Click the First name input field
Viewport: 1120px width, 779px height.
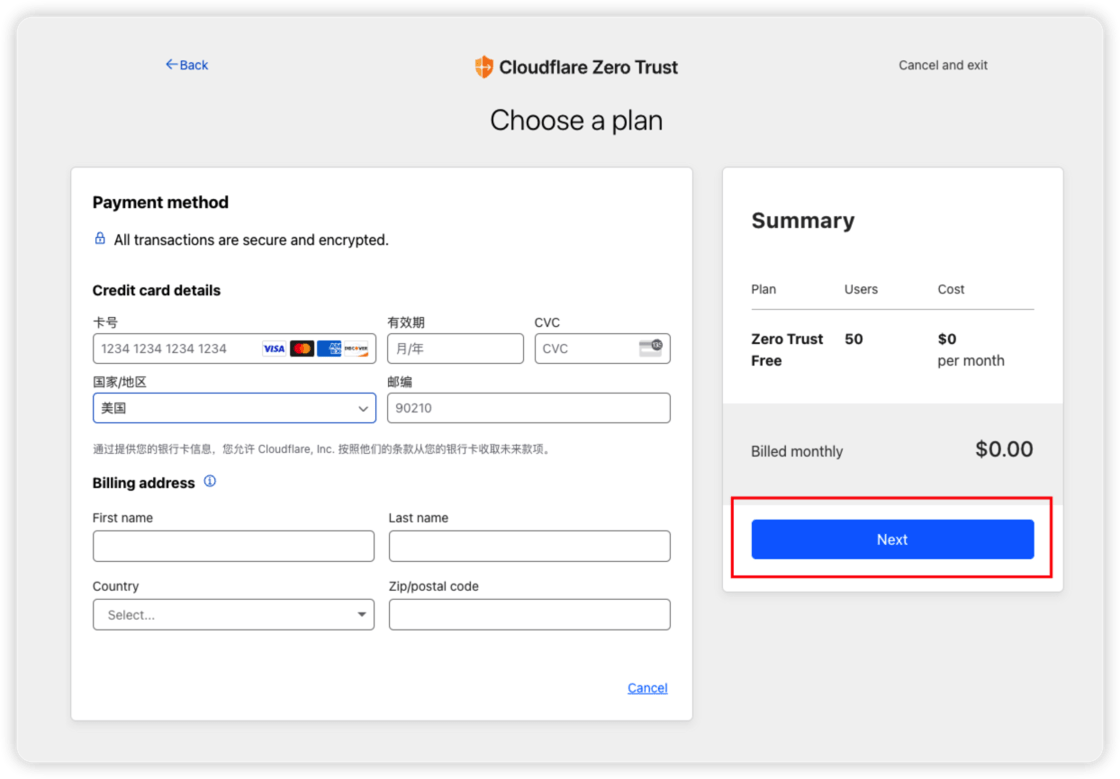[x=233, y=546]
